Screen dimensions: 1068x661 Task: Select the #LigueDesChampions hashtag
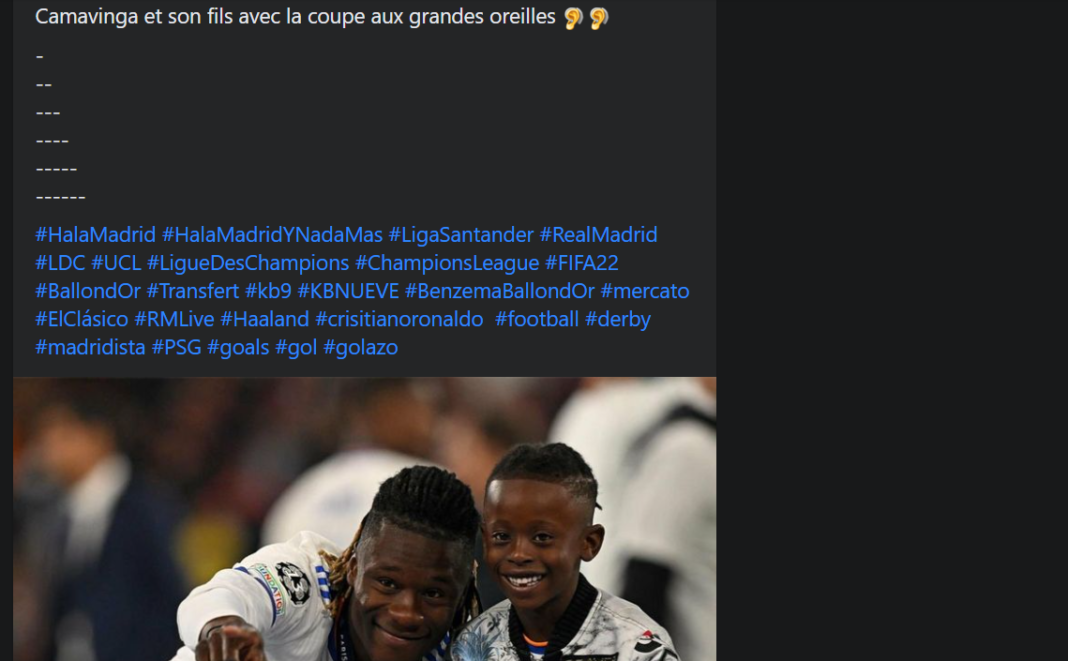248,263
